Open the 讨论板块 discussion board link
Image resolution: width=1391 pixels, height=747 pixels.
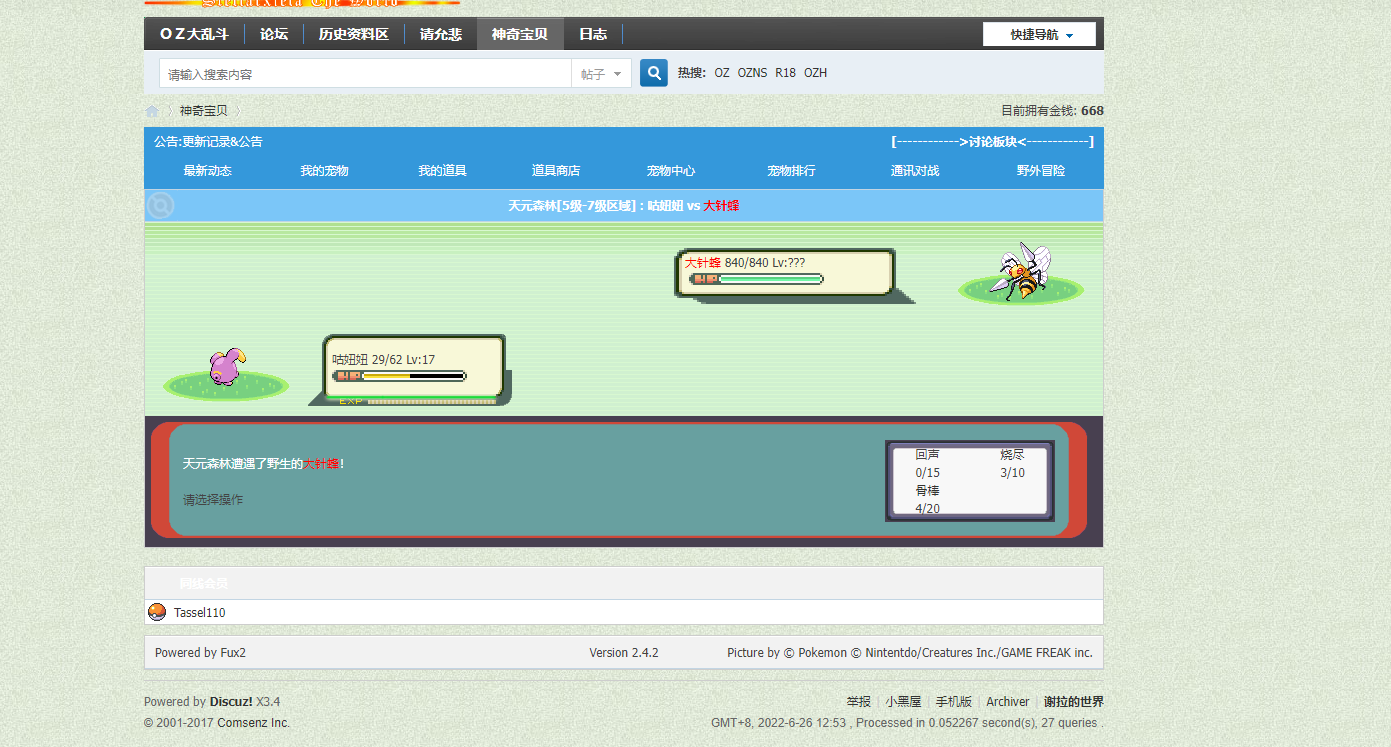coord(992,142)
